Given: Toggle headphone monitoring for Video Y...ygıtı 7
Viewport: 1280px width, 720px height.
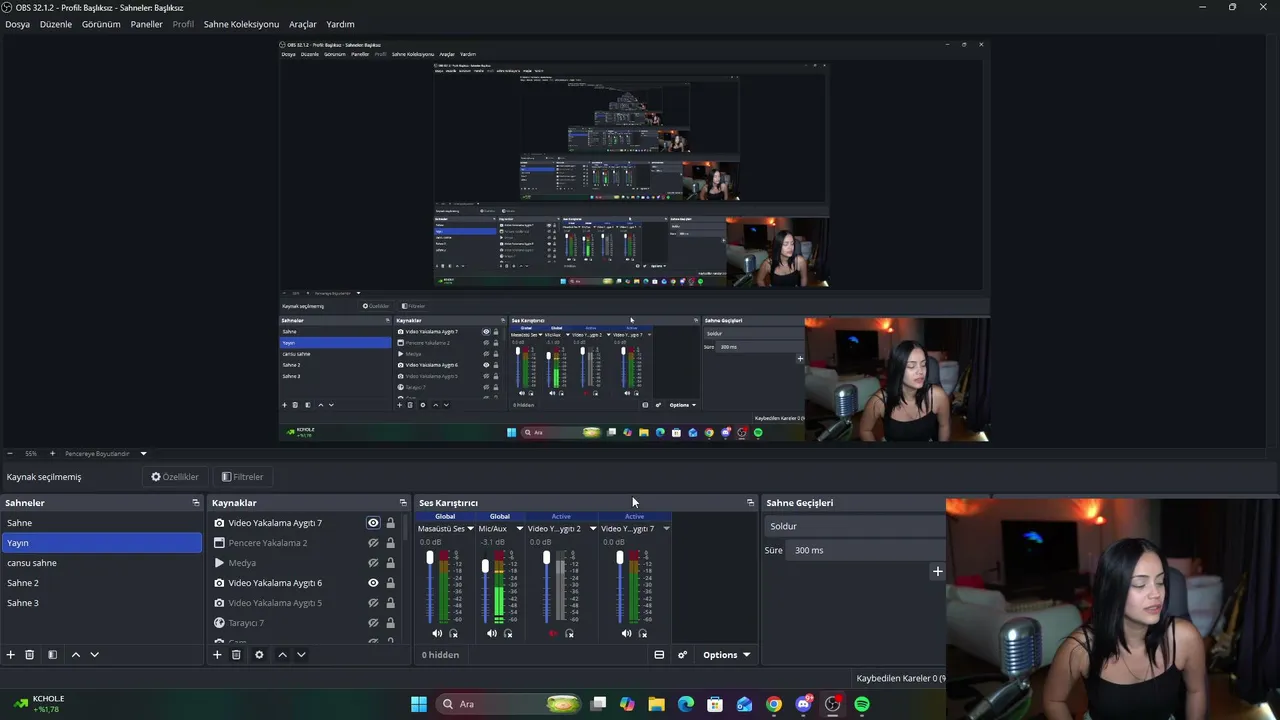Looking at the screenshot, I should tap(643, 634).
